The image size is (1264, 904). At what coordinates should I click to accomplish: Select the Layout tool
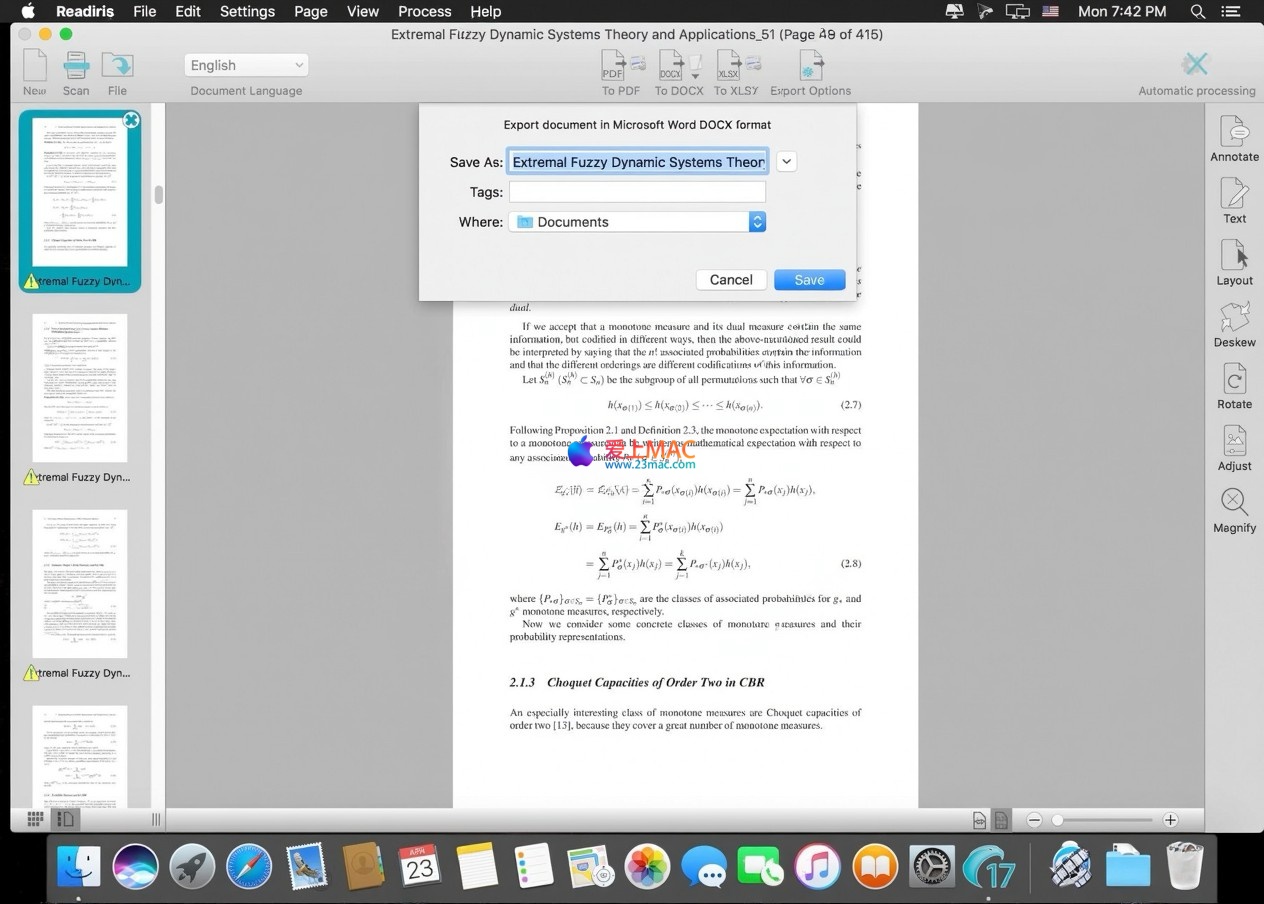click(1234, 259)
